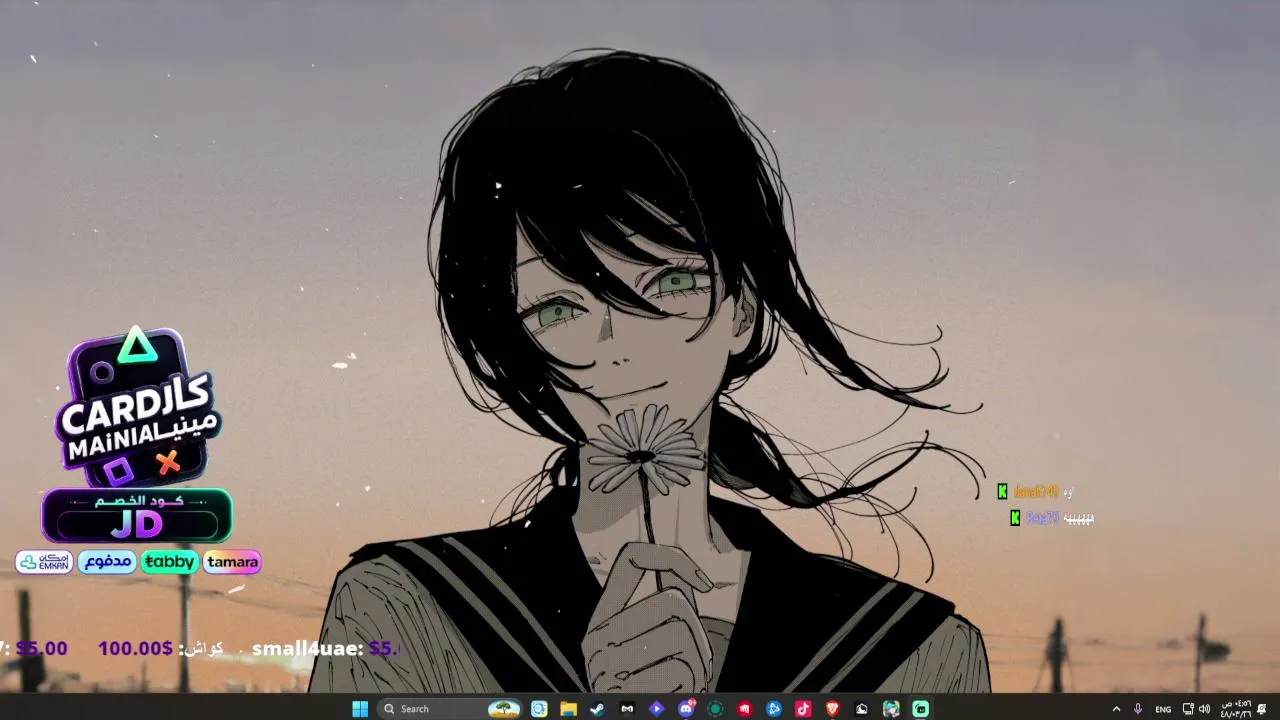Open the blue circular taskbar app

pyautogui.click(x=774, y=709)
